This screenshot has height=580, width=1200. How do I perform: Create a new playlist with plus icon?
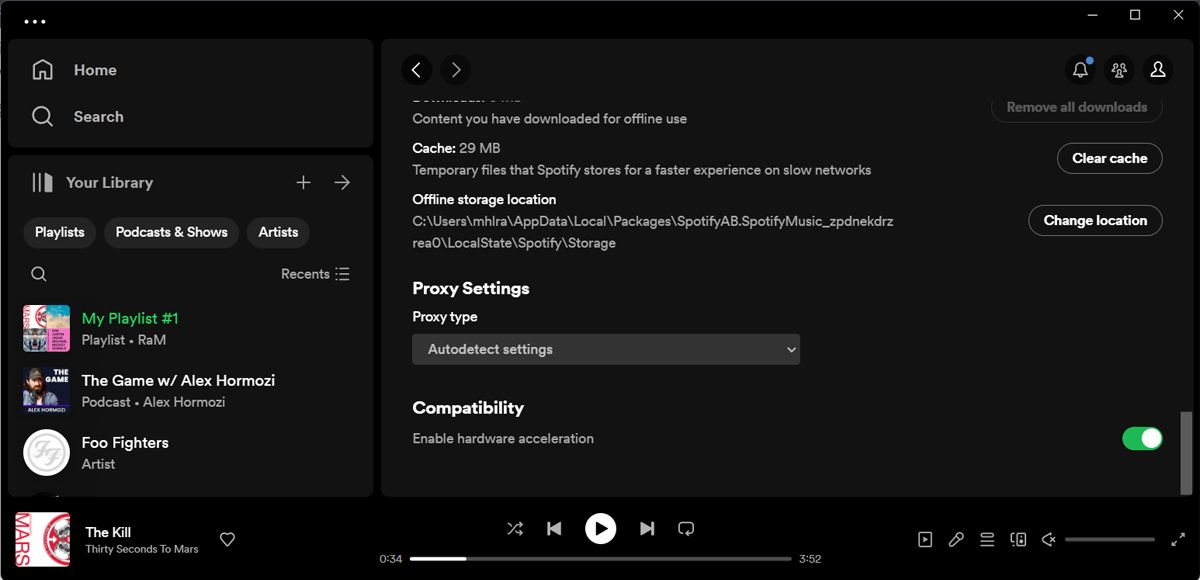pyautogui.click(x=303, y=182)
